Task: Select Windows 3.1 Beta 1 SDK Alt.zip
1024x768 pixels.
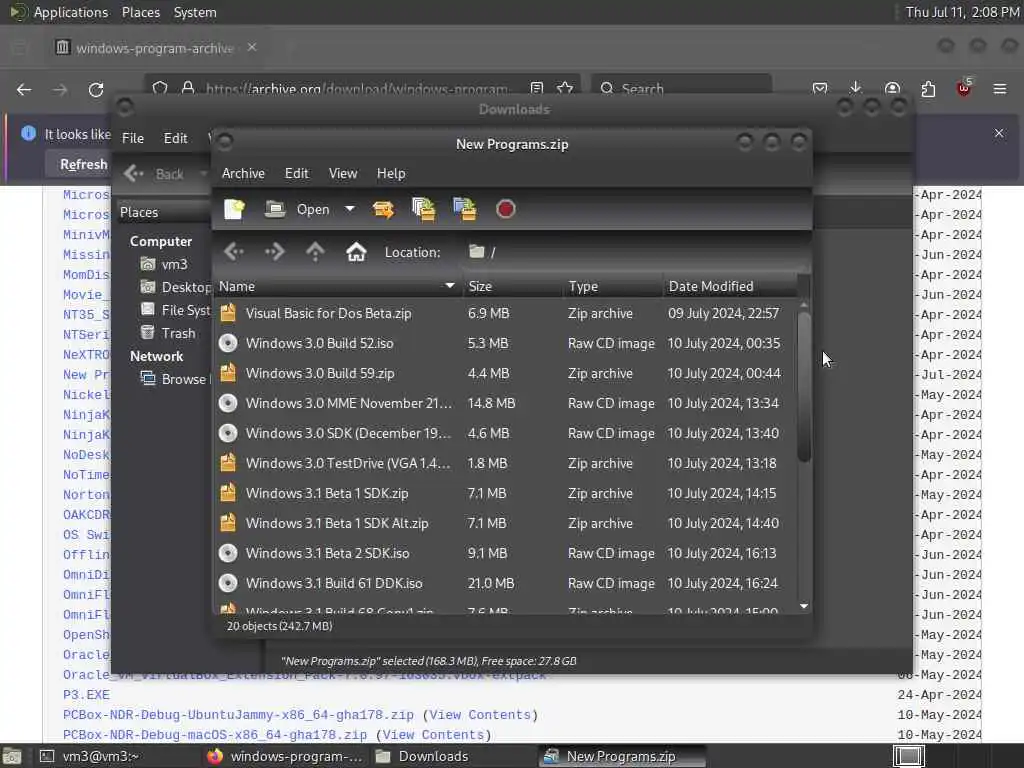Action: click(x=505, y=524)
